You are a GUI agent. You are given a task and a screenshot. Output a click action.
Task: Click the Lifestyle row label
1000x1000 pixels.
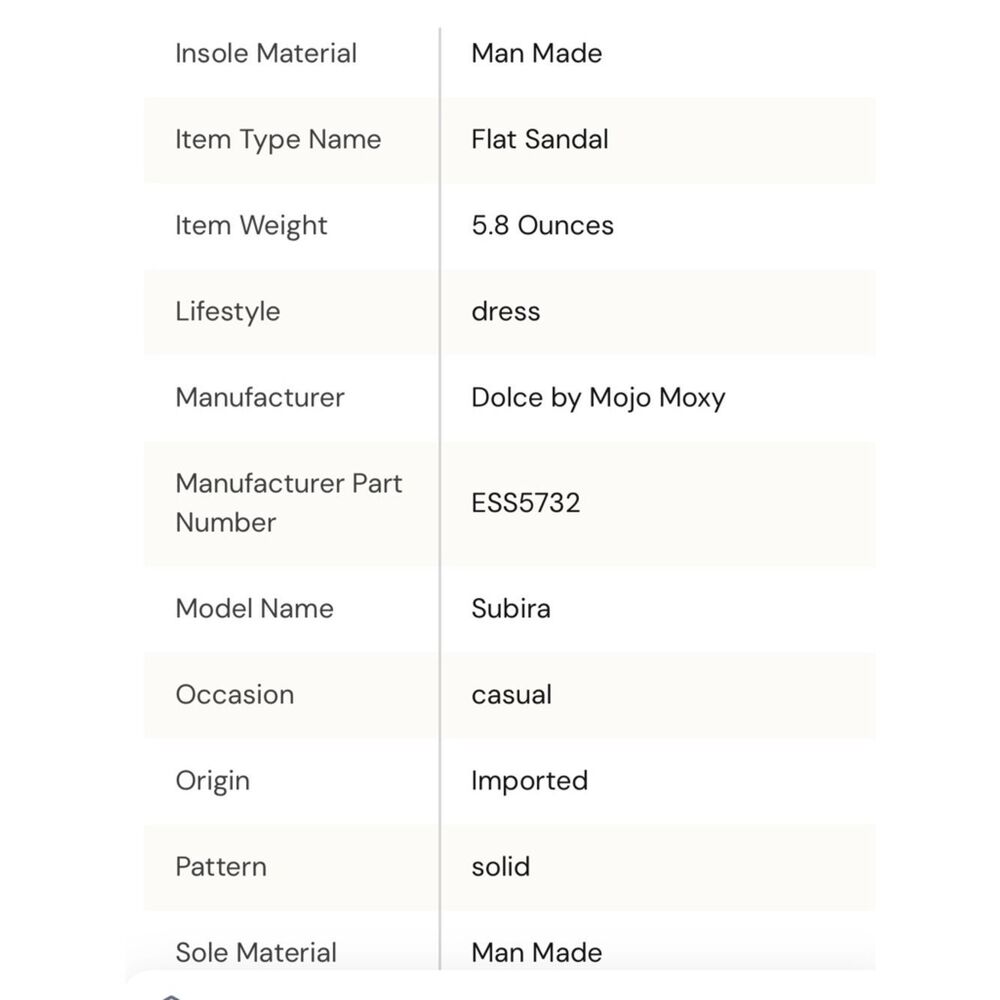[x=228, y=312]
